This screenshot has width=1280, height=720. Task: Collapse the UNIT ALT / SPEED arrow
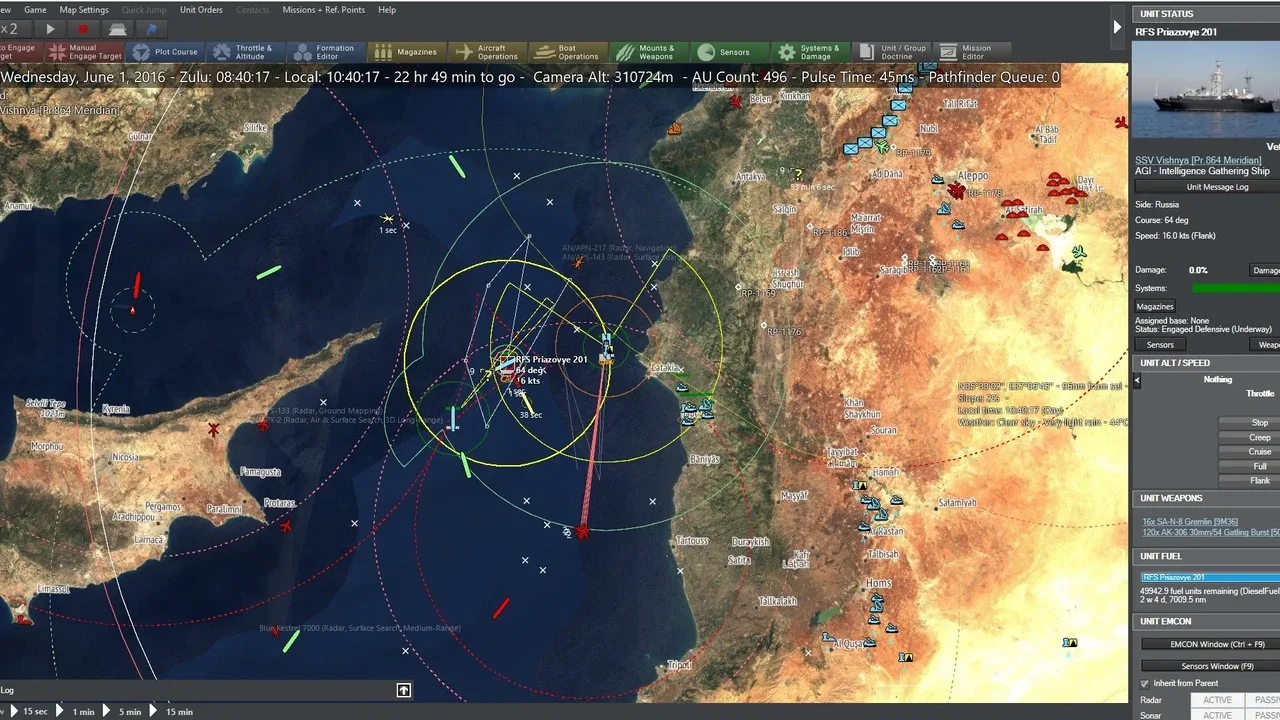pos(1137,381)
